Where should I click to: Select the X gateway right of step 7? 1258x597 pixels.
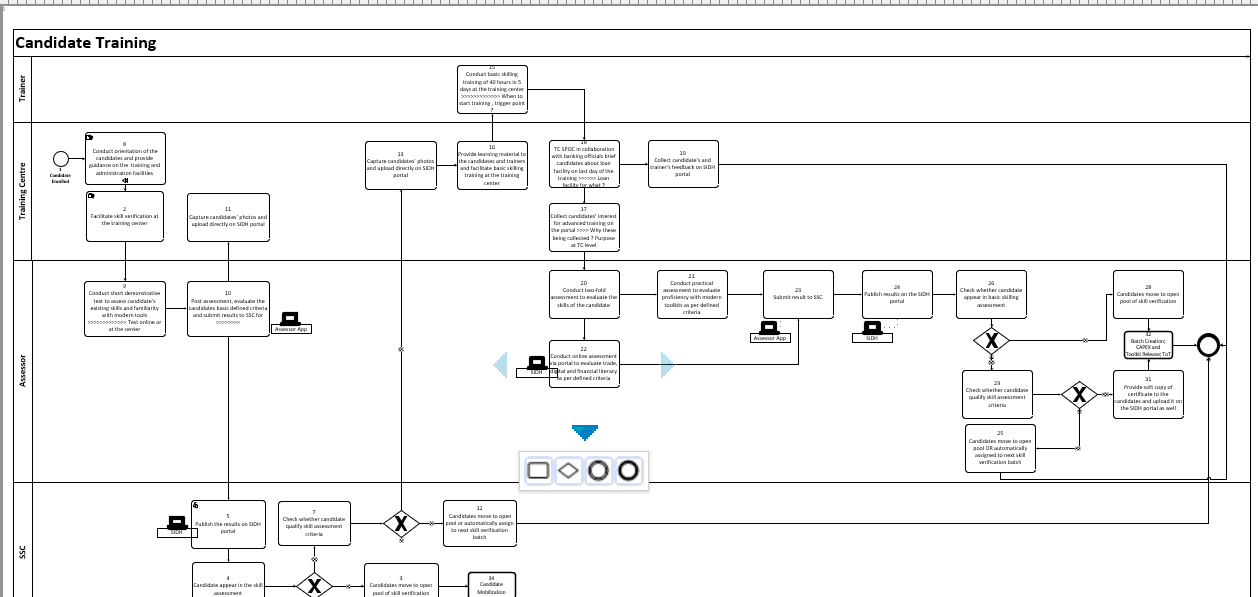pos(401,523)
